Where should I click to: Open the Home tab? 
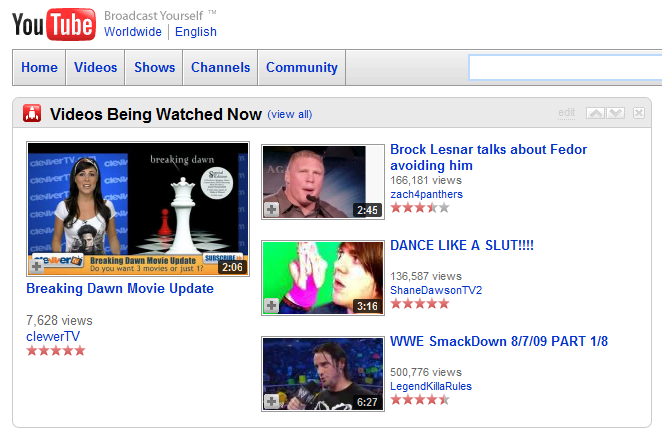[x=39, y=68]
